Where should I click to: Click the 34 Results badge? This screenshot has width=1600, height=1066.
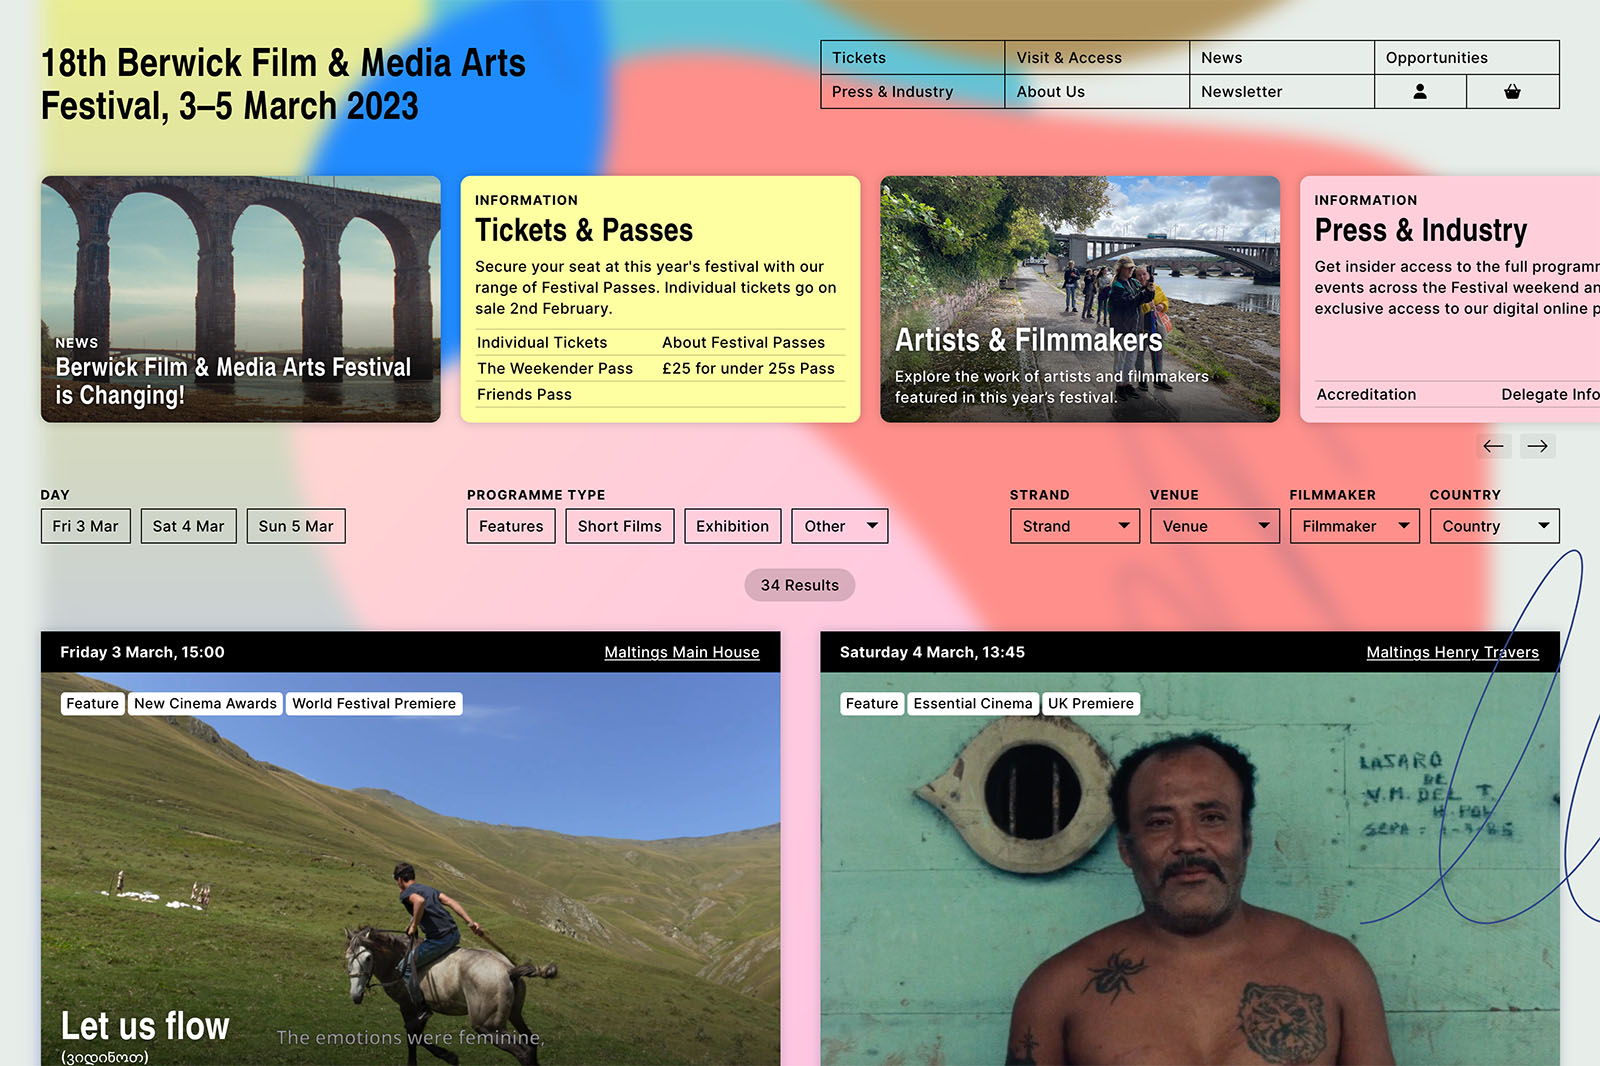800,585
